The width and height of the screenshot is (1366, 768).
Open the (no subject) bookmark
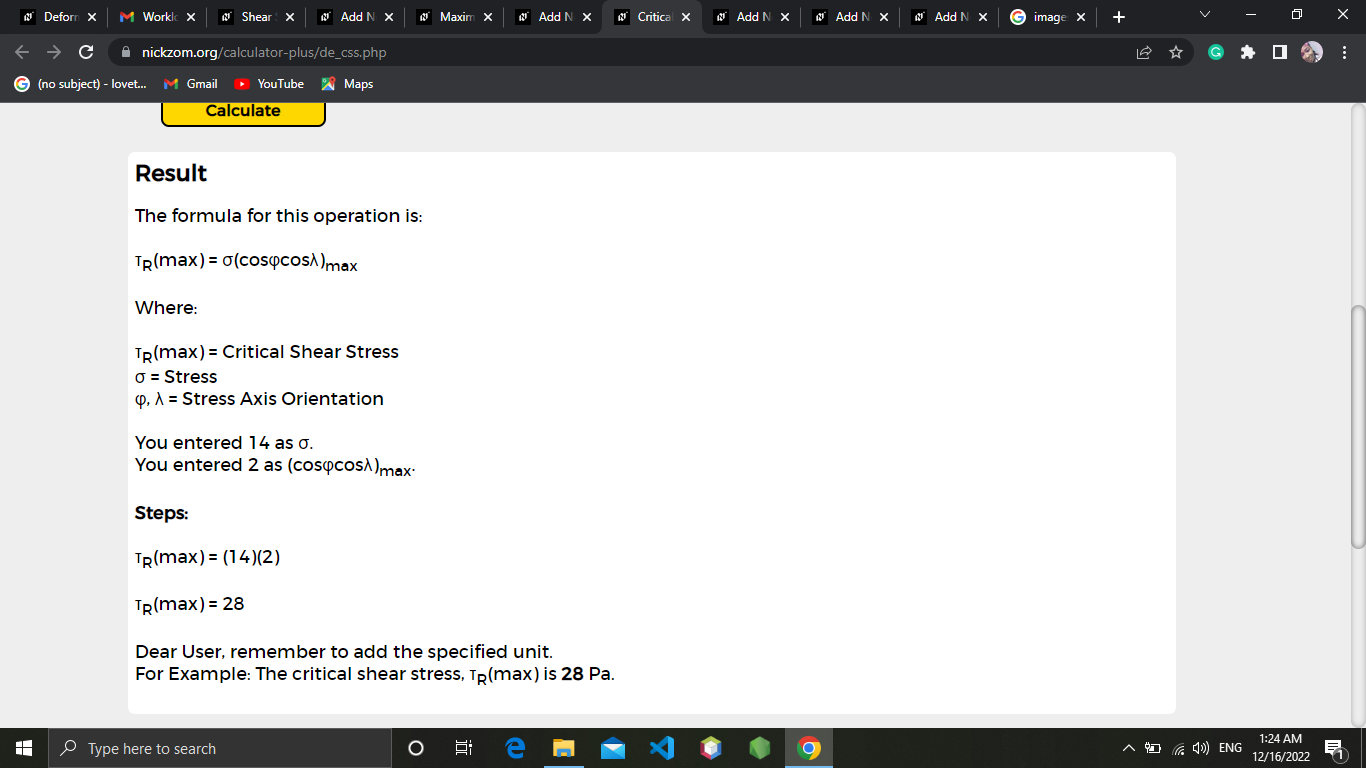(81, 84)
